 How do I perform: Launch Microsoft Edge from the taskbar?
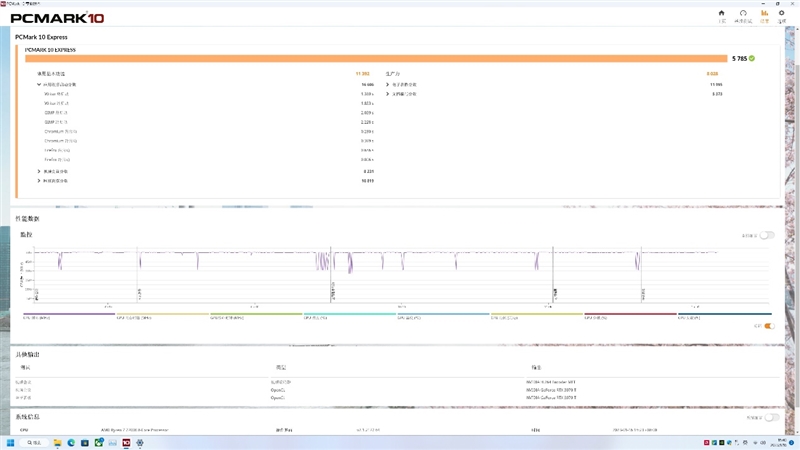[x=71, y=442]
